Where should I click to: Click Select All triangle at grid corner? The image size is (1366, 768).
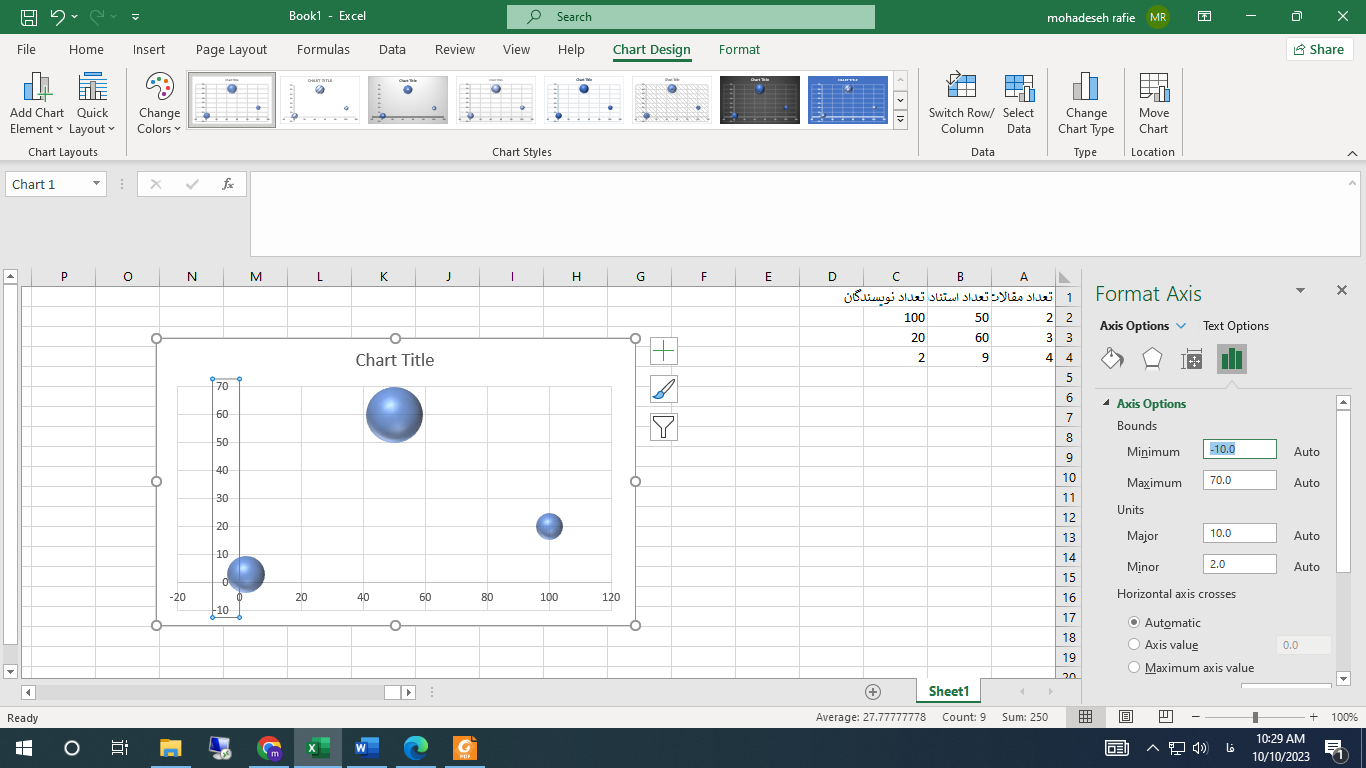pos(1064,277)
